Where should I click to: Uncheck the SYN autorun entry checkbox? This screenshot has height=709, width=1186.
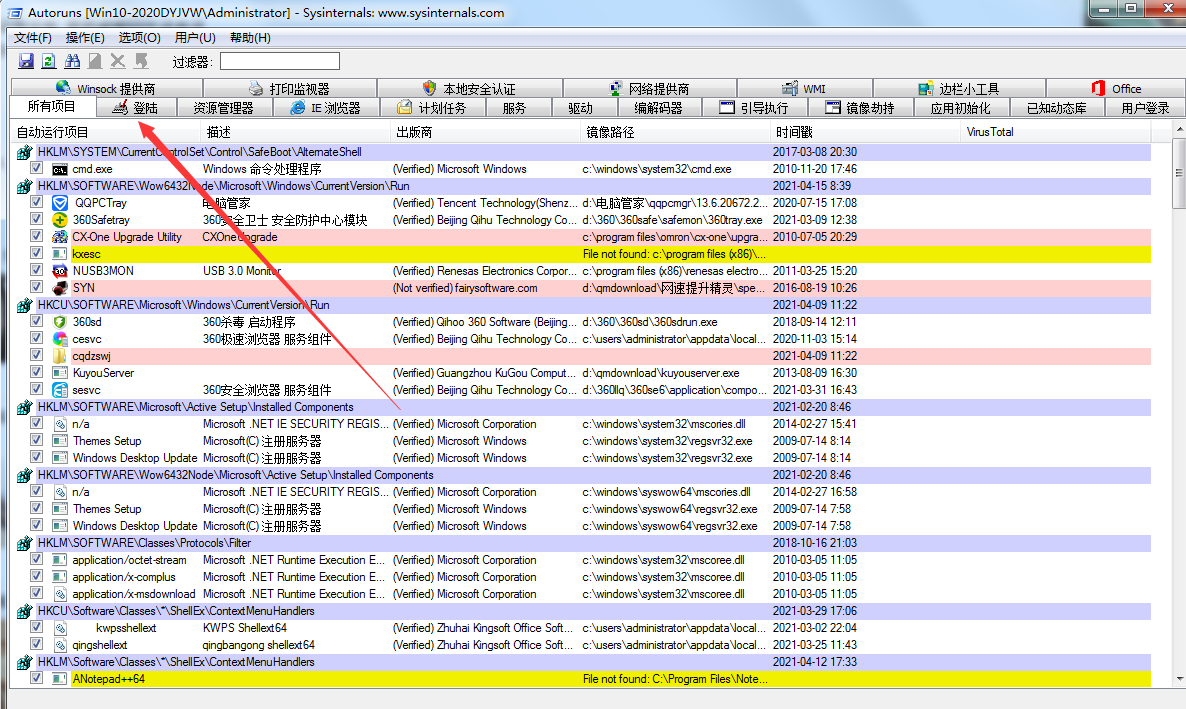tap(37, 288)
